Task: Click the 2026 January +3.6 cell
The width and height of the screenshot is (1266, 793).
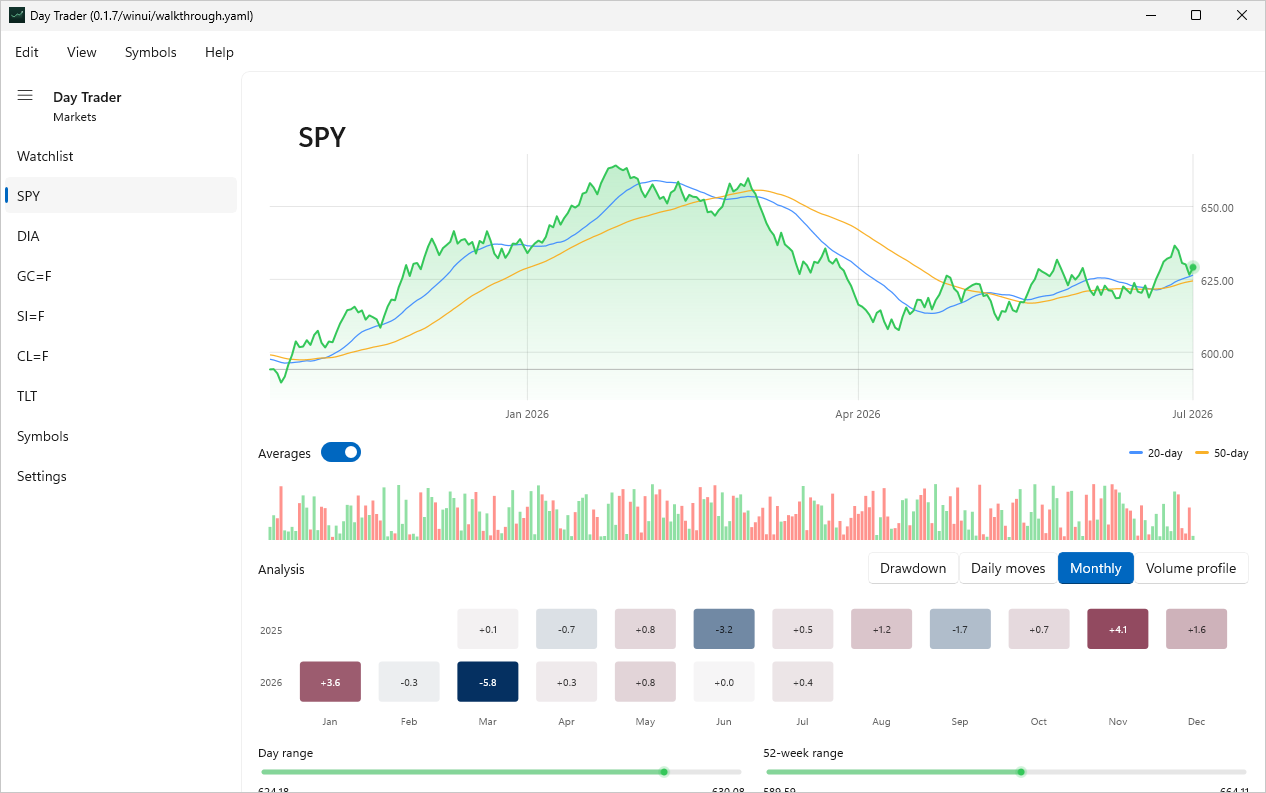Action: pos(330,682)
